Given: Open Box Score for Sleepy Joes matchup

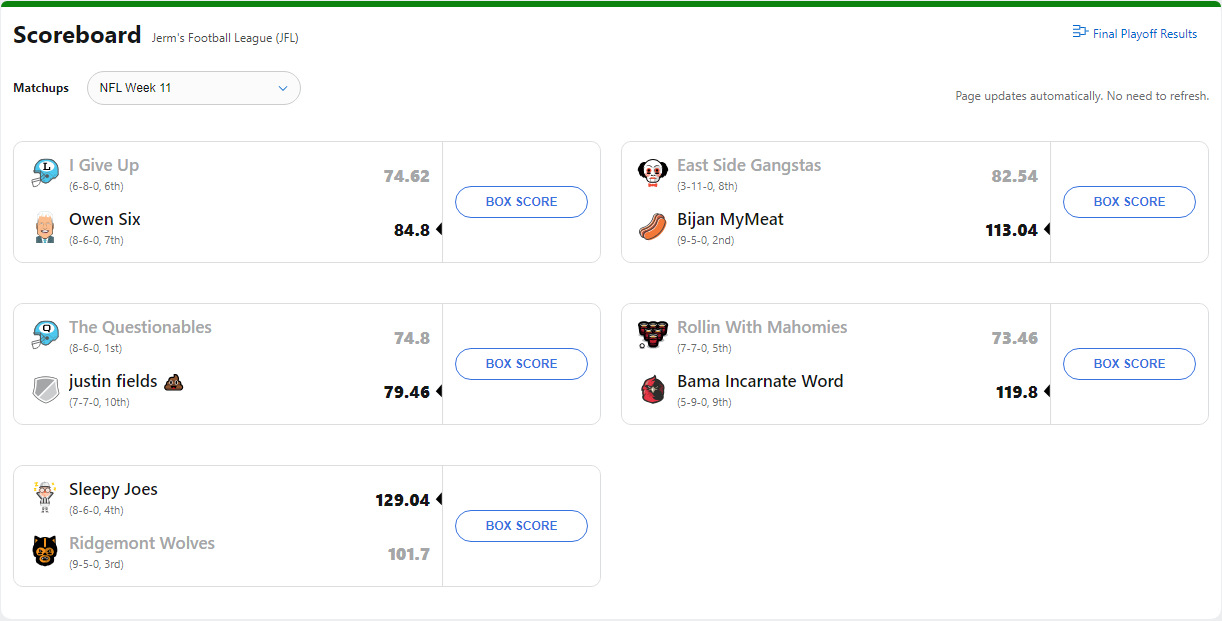Looking at the screenshot, I should coord(521,526).
